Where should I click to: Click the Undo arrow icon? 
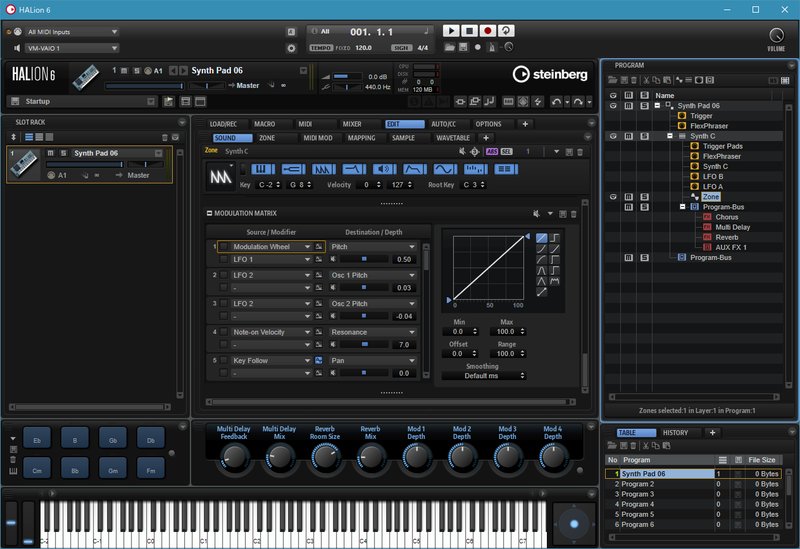[556, 102]
